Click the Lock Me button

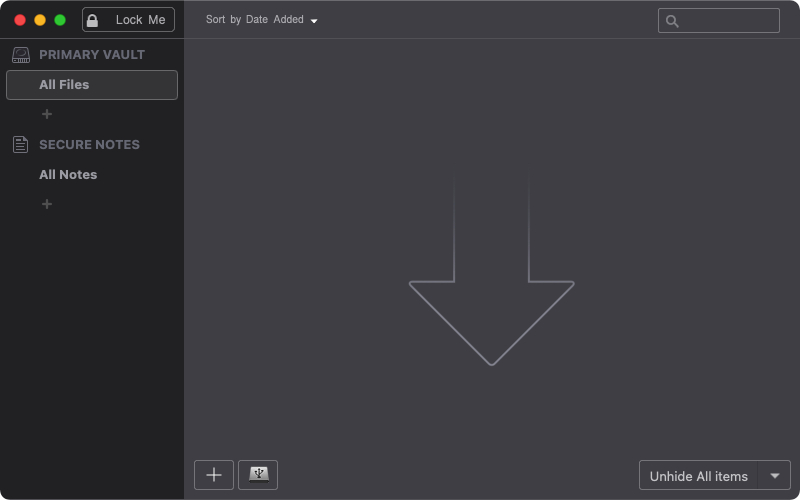[x=128, y=20]
